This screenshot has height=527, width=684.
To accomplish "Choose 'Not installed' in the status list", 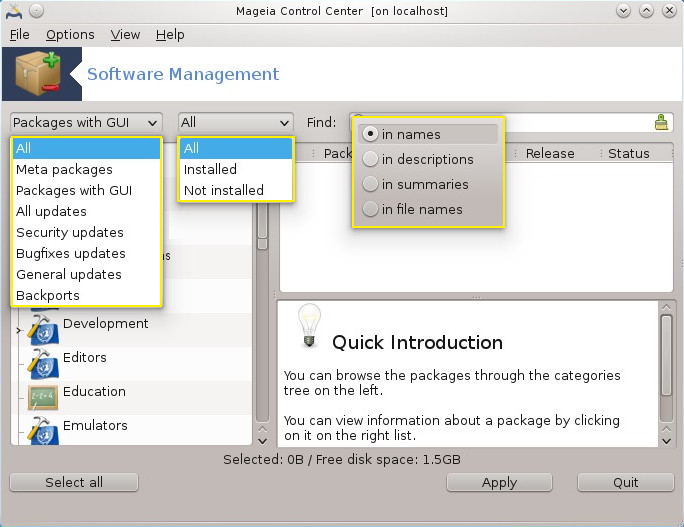I will [236, 190].
